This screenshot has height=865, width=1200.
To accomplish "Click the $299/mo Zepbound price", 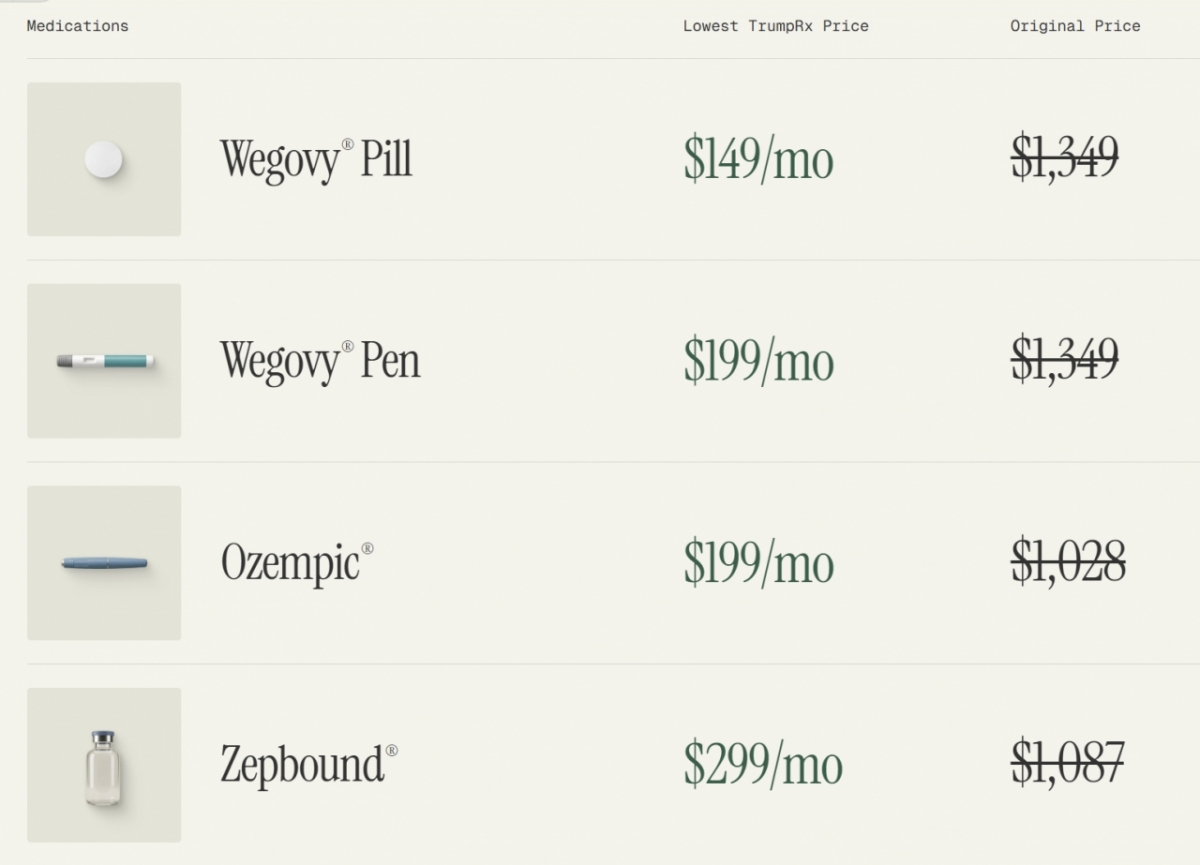I will pyautogui.click(x=762, y=765).
